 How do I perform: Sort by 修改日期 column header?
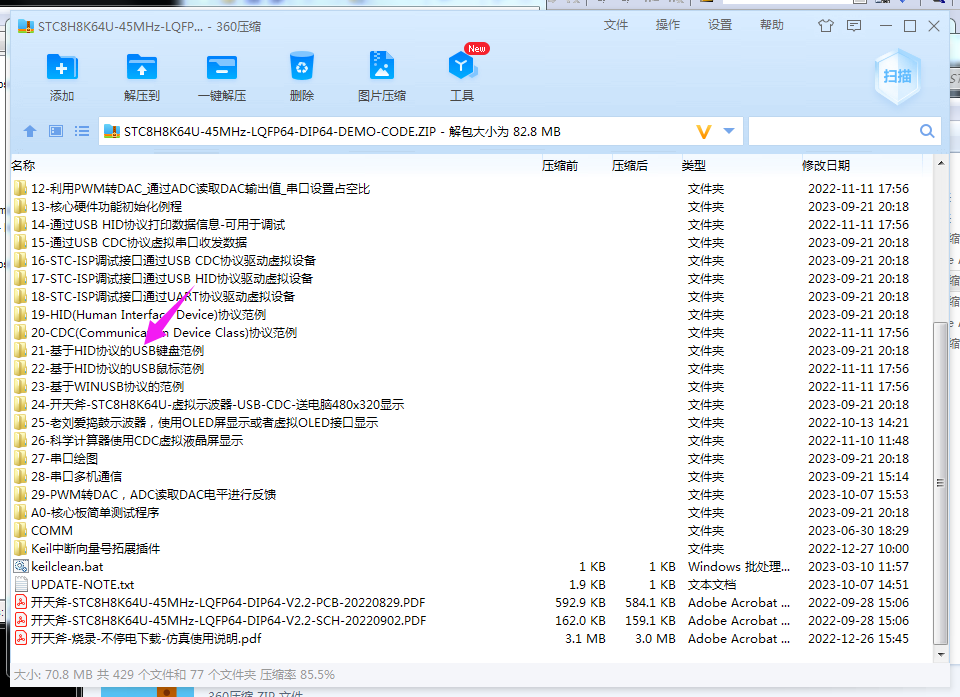[826, 165]
